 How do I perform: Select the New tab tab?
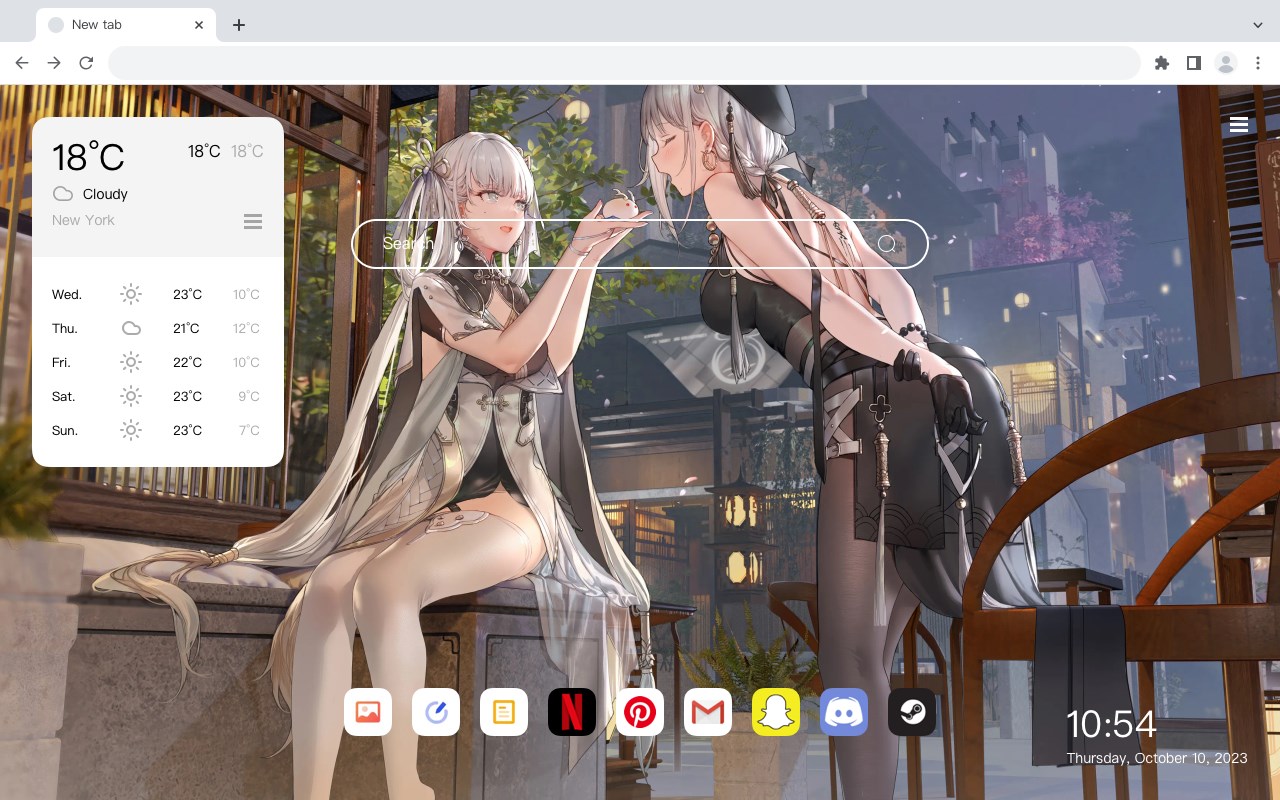126,25
